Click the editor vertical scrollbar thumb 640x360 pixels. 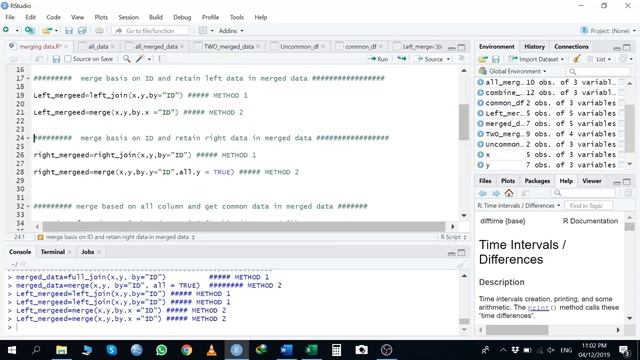(464, 122)
